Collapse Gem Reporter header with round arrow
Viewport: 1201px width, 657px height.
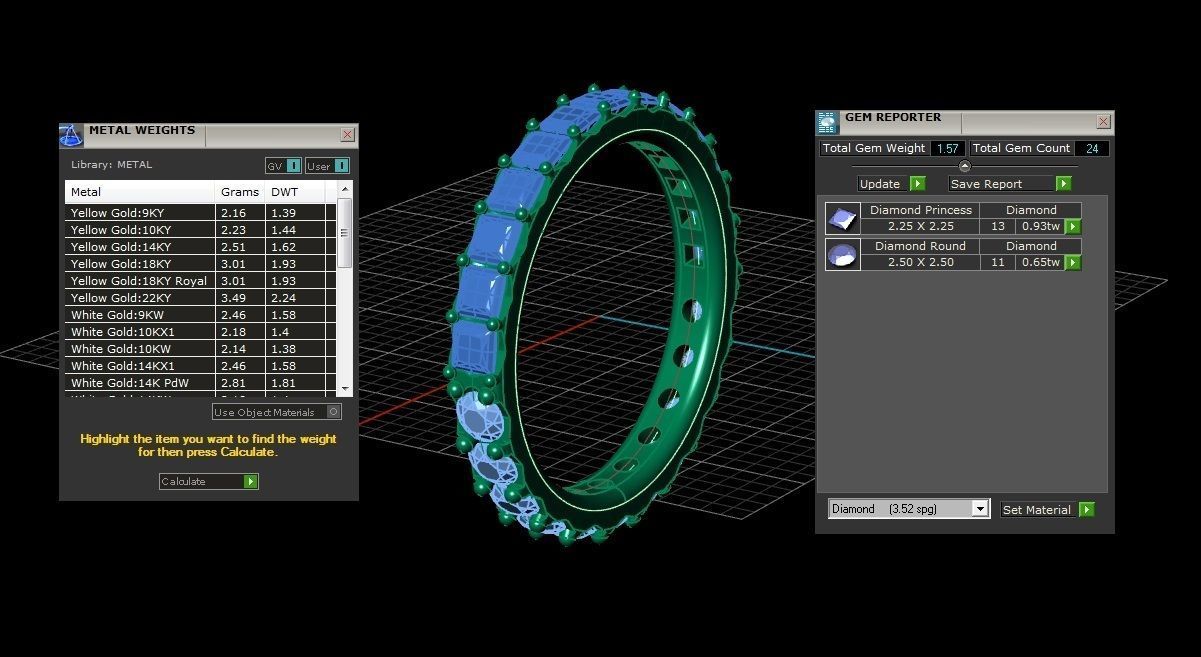pos(964,166)
